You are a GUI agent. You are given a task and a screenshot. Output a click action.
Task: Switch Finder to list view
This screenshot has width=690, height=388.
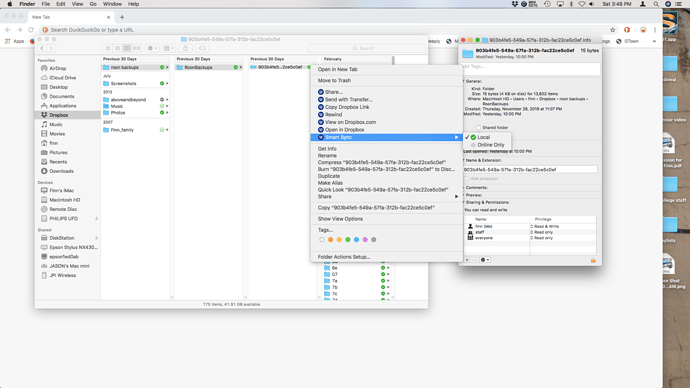tap(117, 48)
